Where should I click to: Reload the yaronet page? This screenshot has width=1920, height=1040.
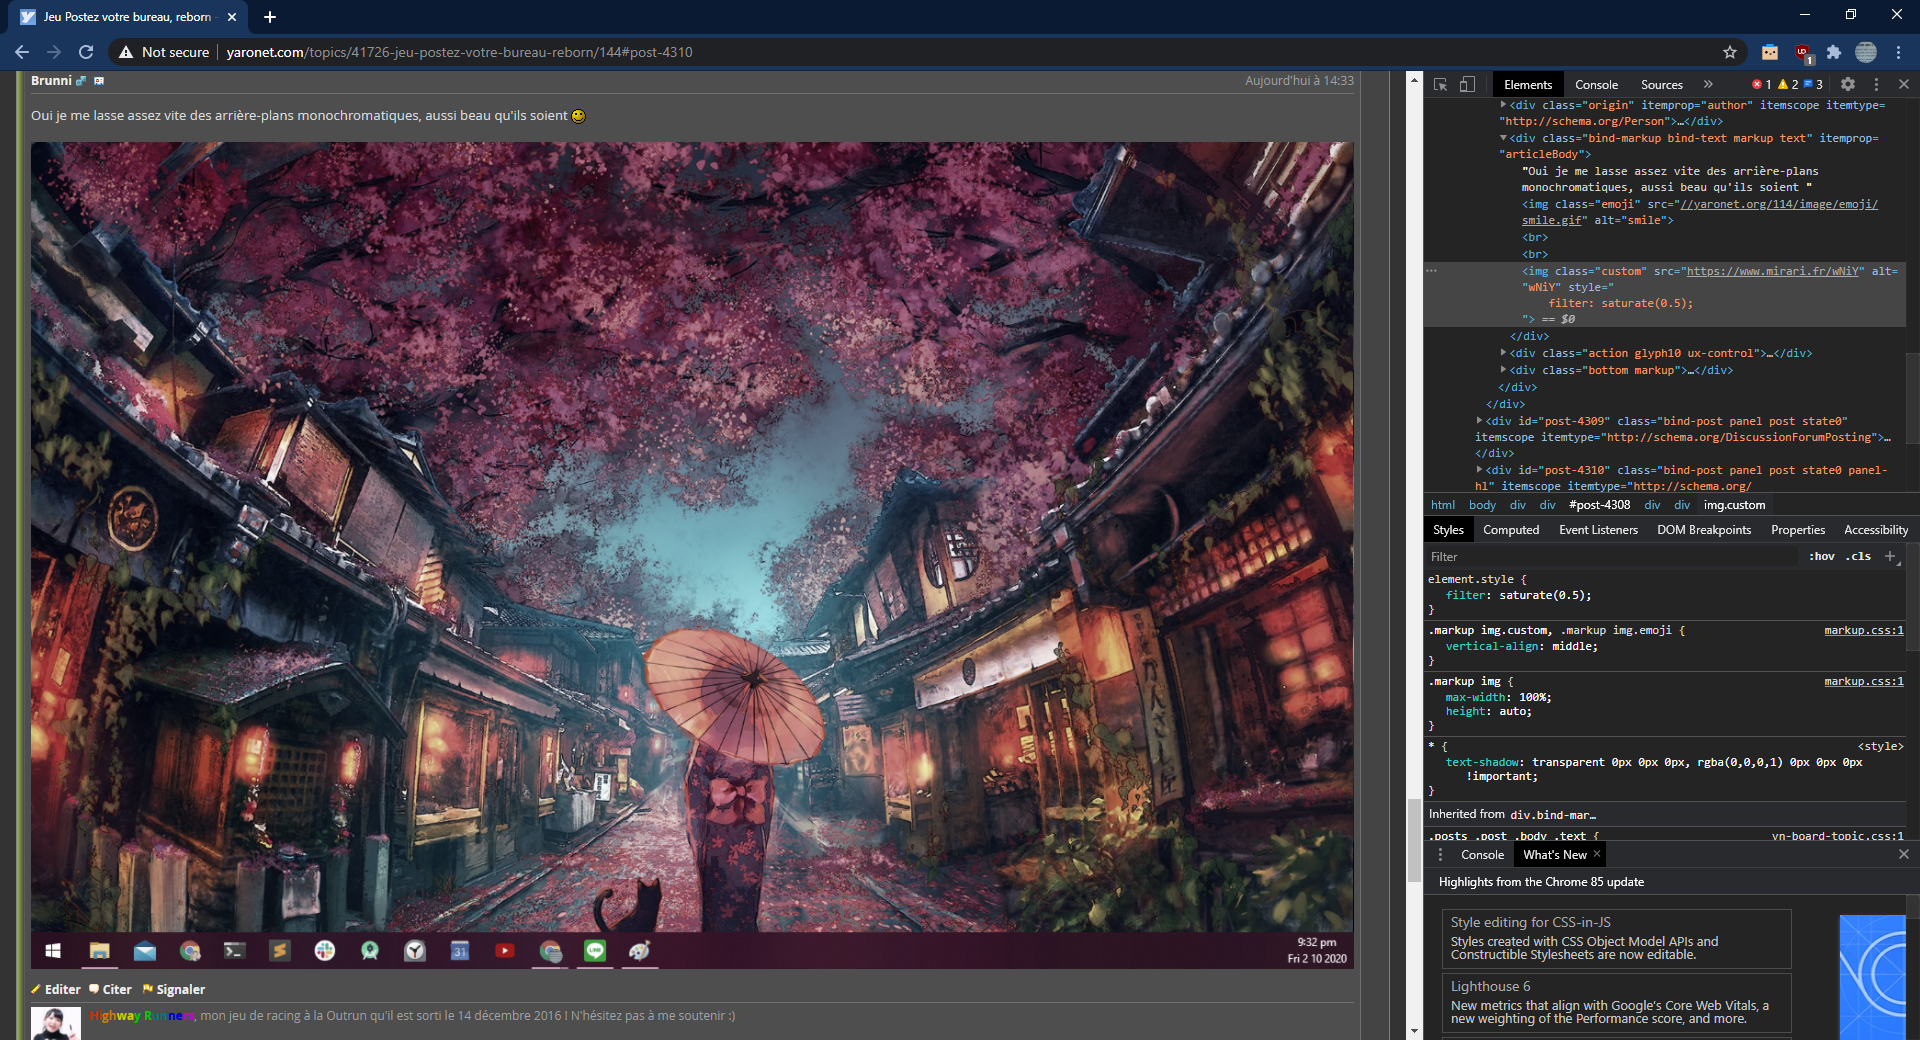point(86,52)
